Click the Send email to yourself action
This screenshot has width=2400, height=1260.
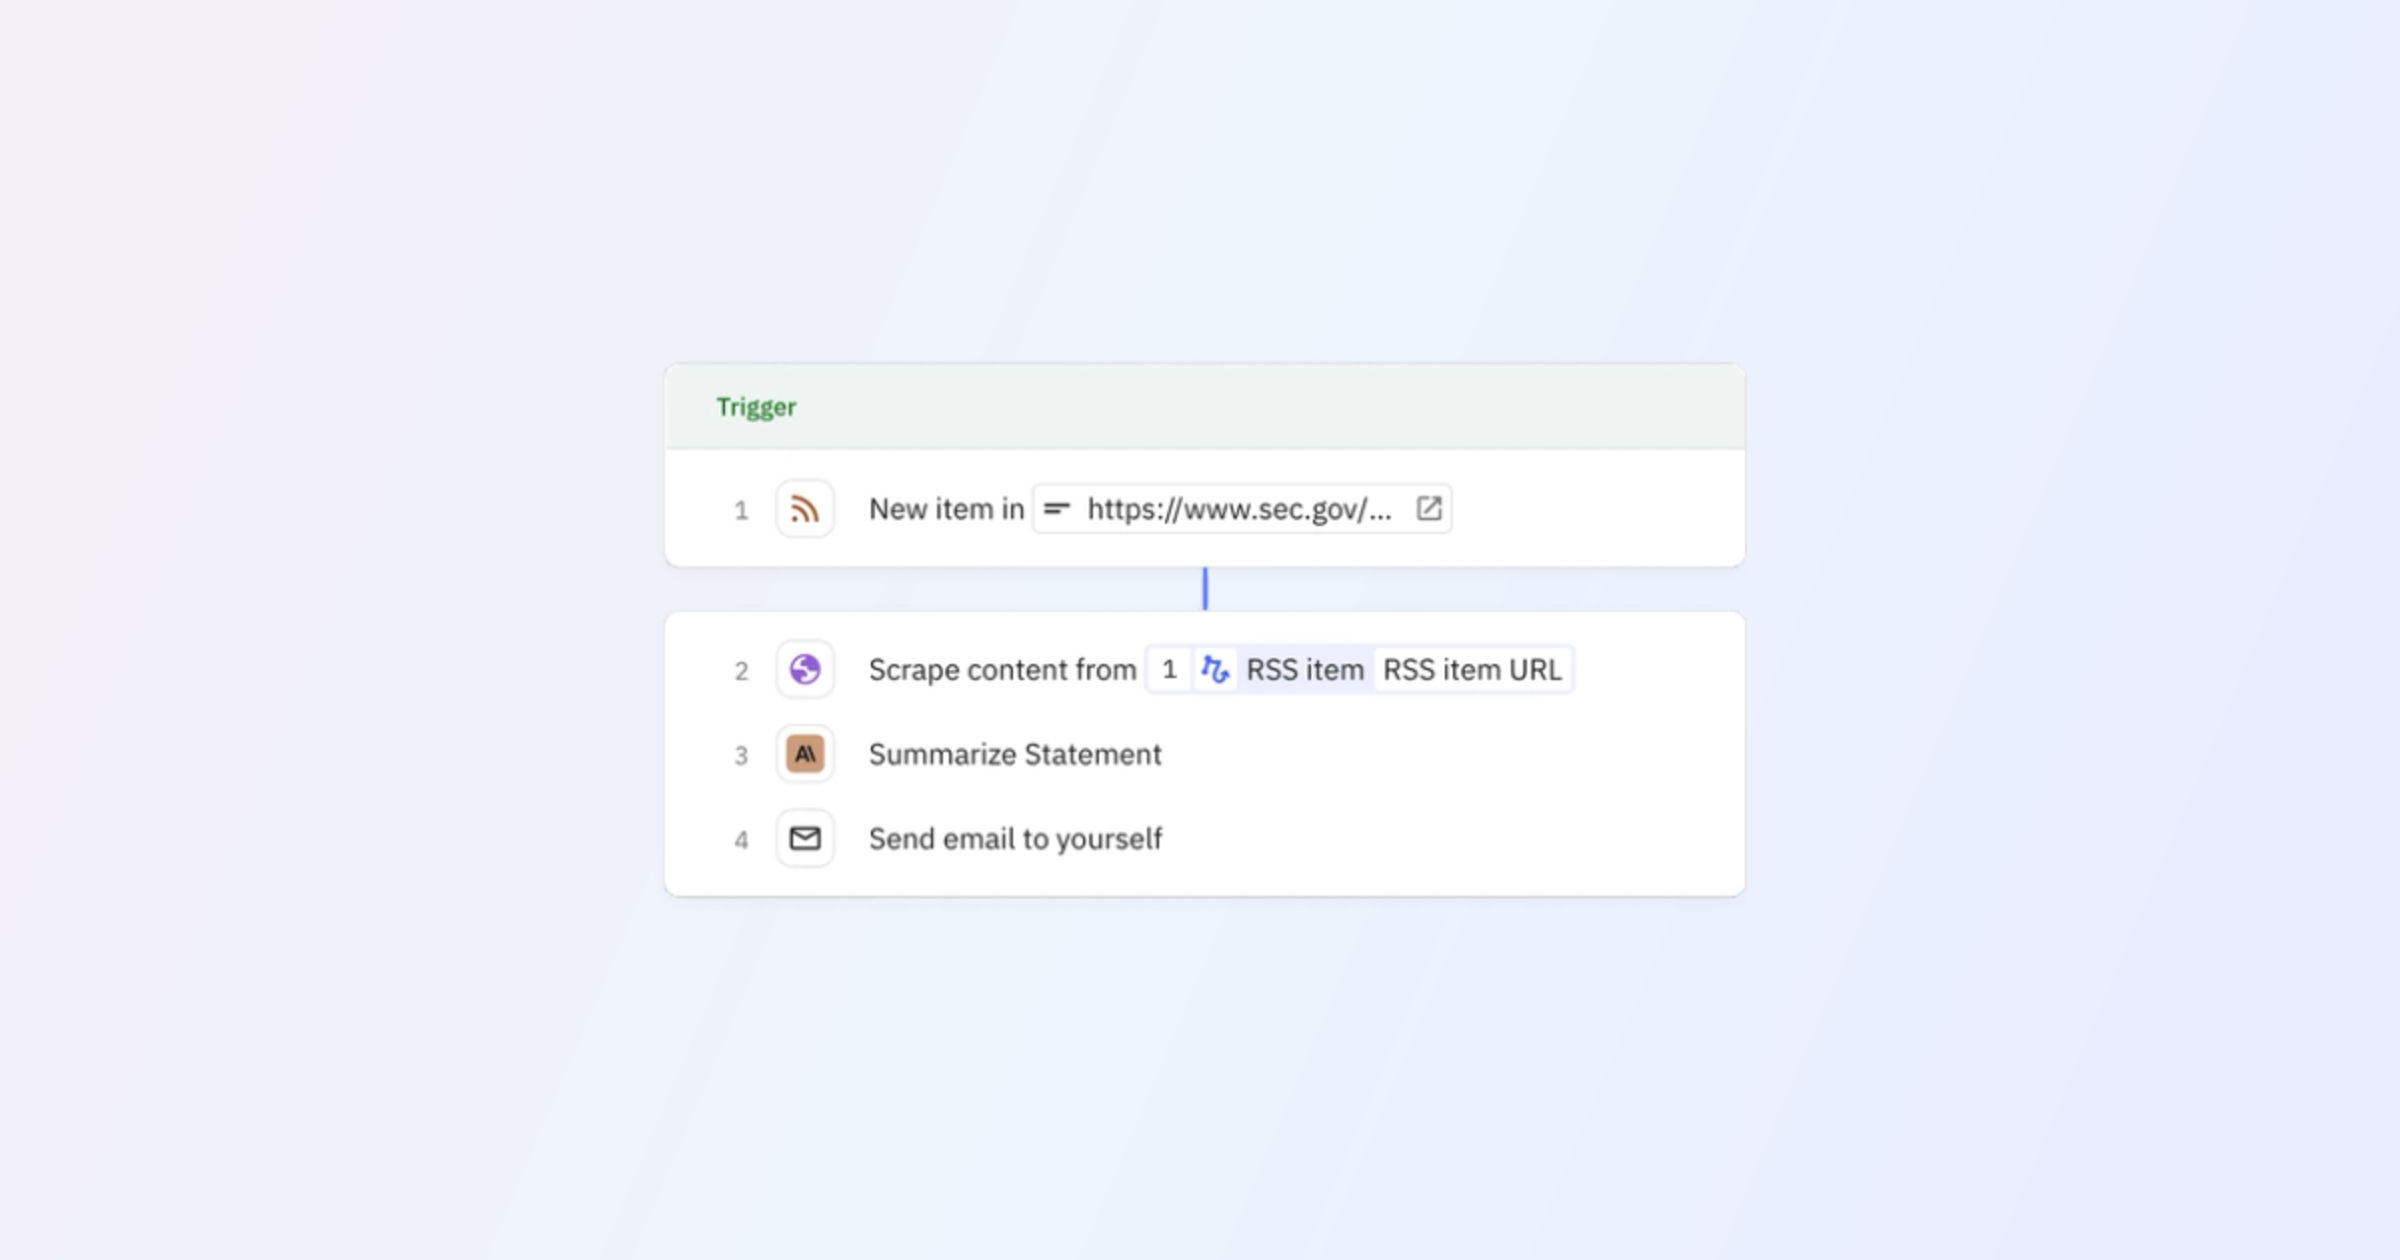[1016, 839]
